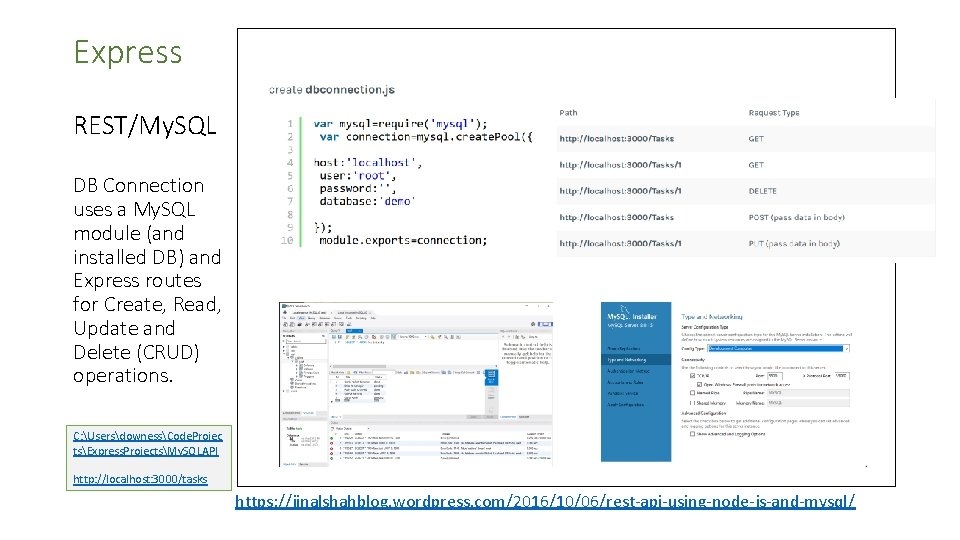
Task: Follow the http://localhost:3000/tasks hyperlink in the green box
Action: click(140, 479)
